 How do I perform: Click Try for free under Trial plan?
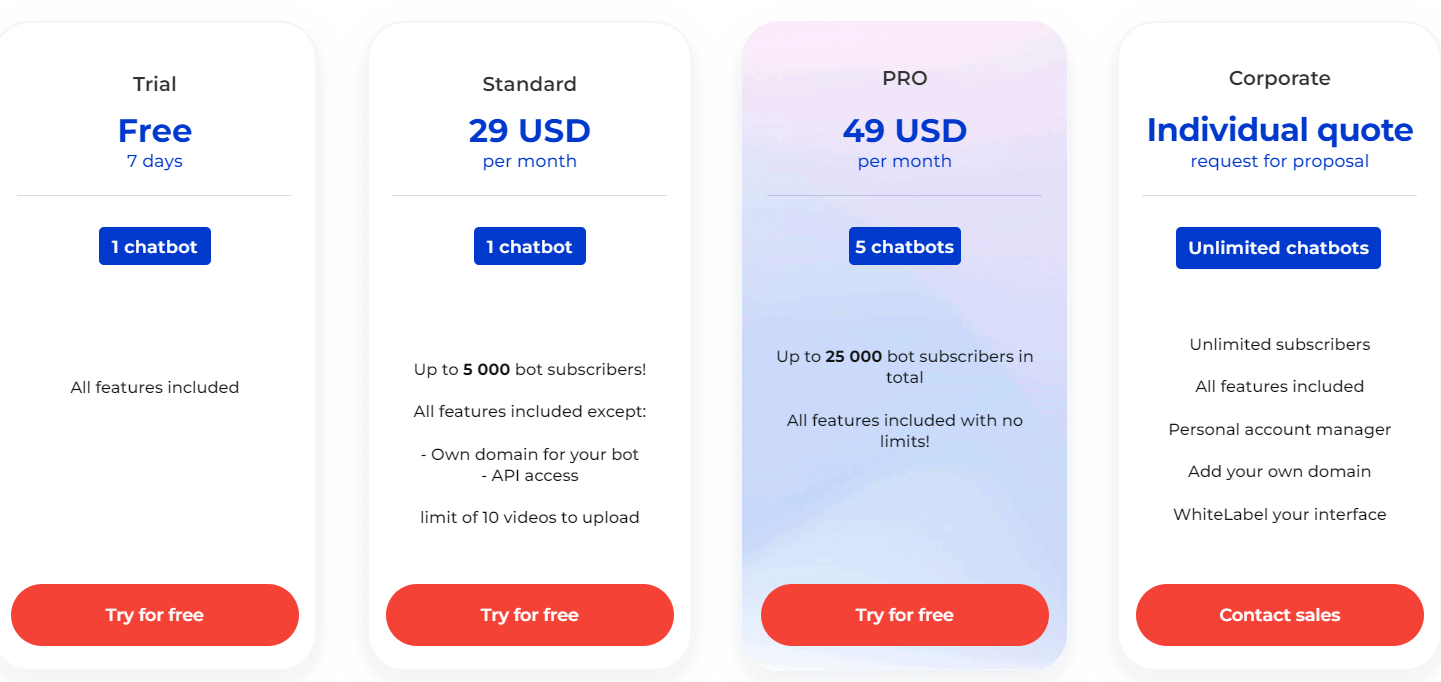click(155, 615)
